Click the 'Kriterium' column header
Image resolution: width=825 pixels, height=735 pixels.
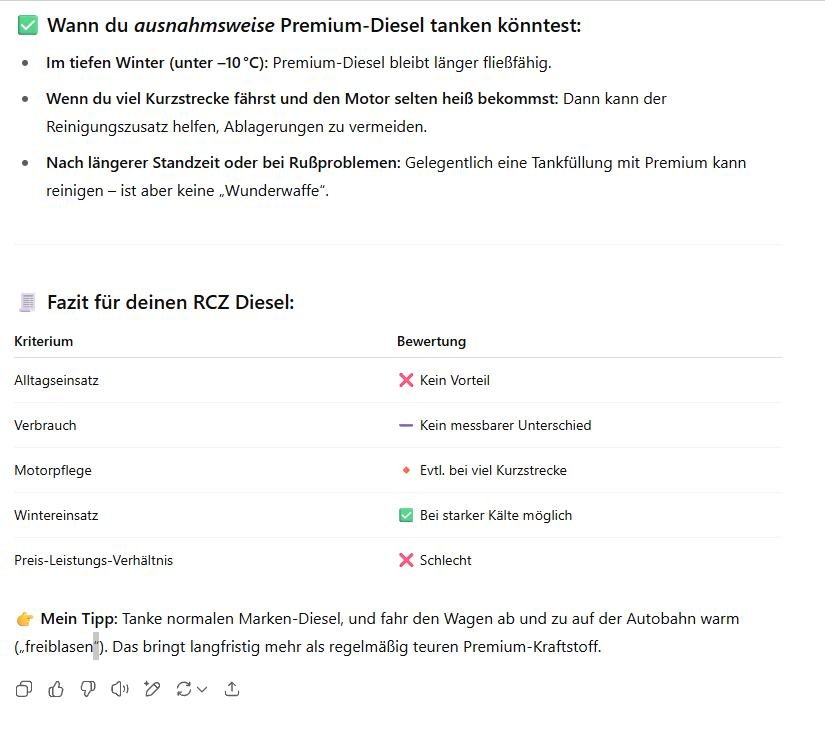pyautogui.click(x=44, y=341)
